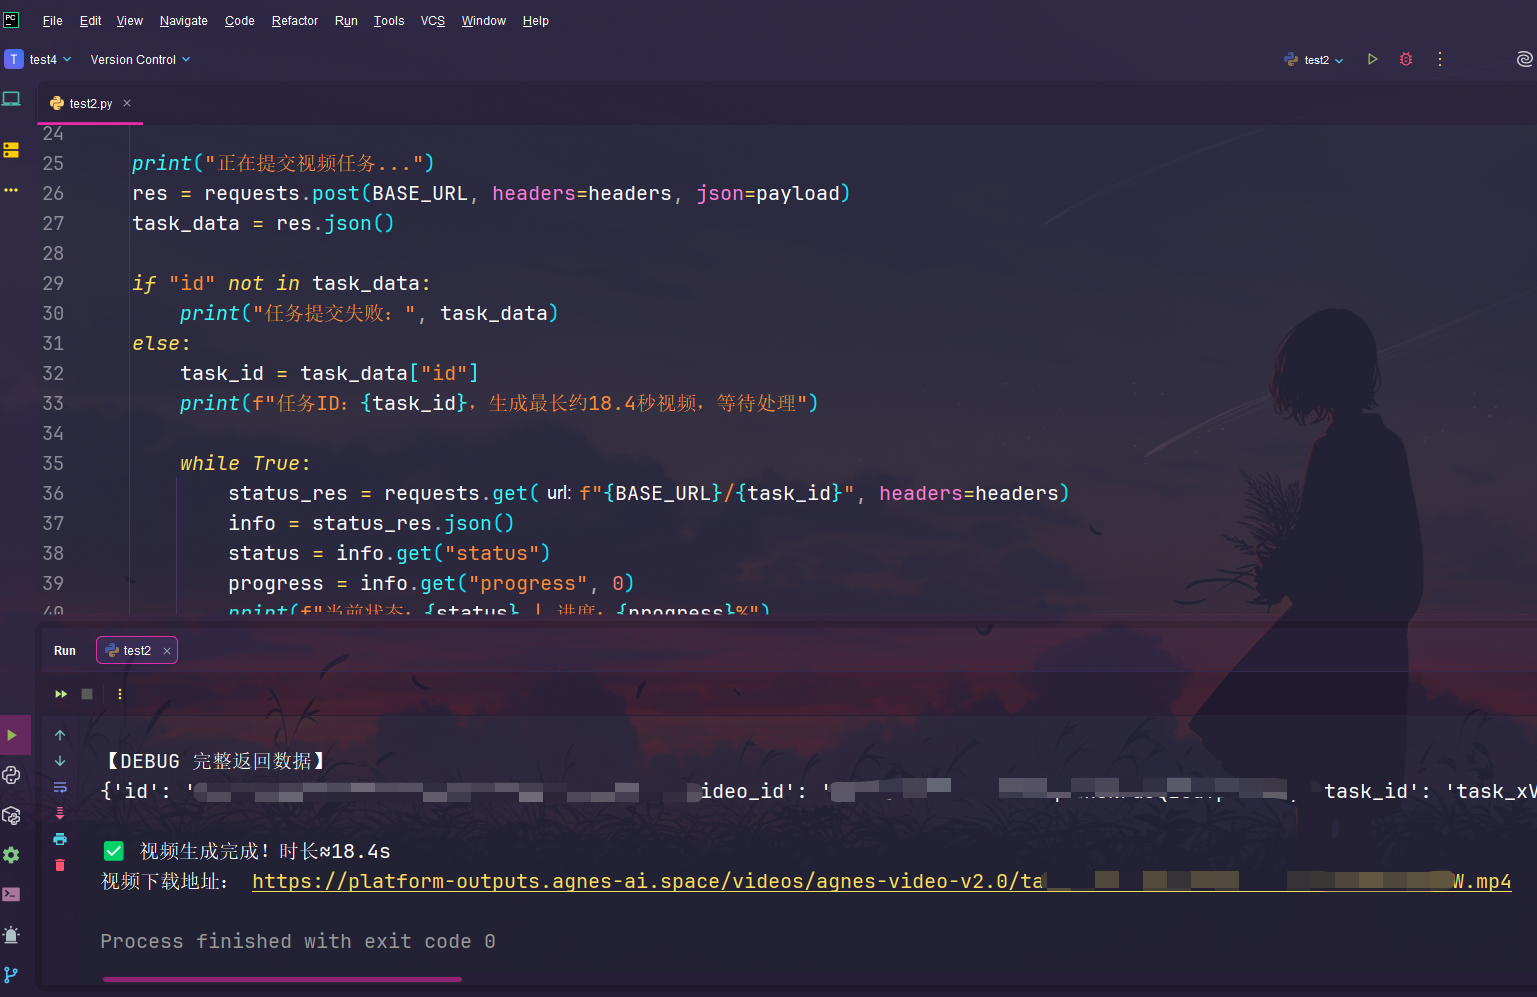Viewport: 1537px width, 997px height.
Task: Click the T project badge icon
Action: [14, 59]
